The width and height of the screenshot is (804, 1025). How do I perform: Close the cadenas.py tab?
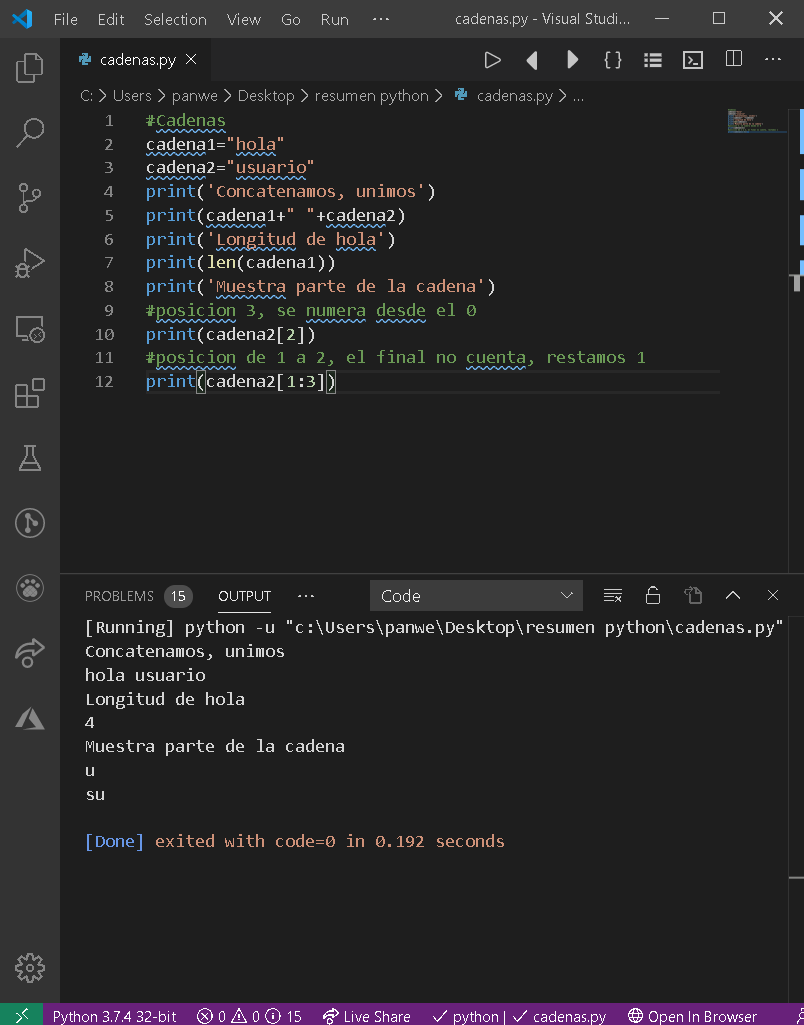point(191,59)
